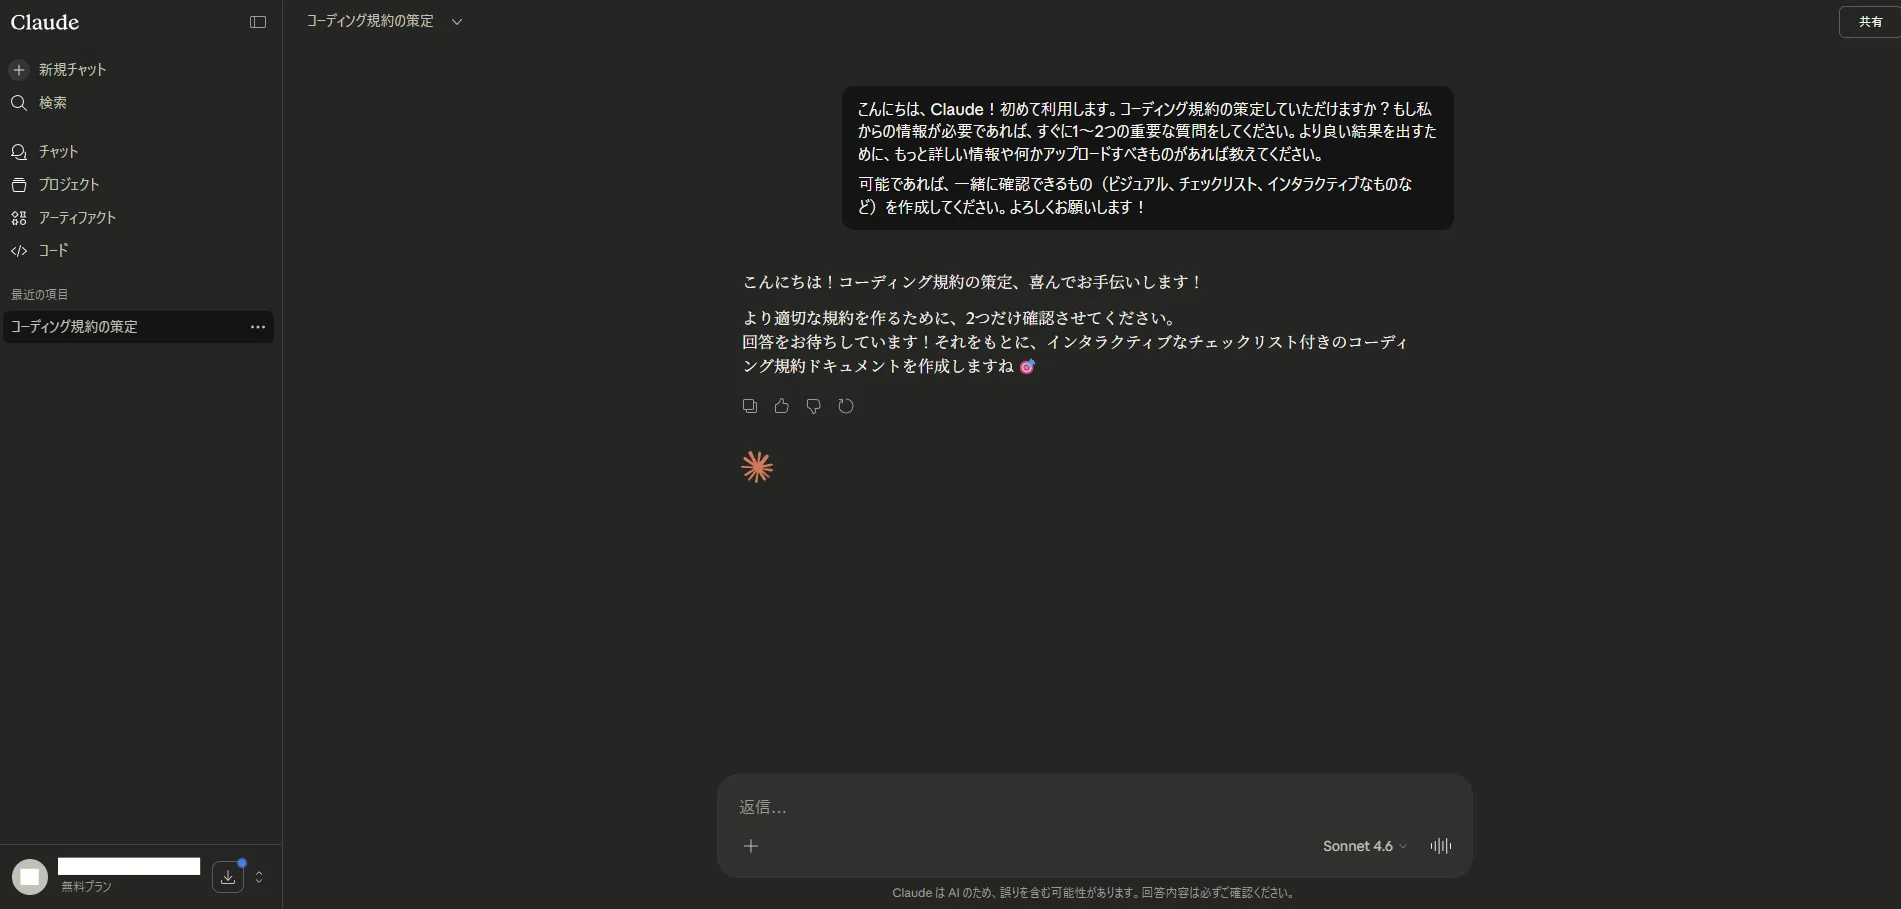Click the 共有 share button
The image size is (1901, 909).
pyautogui.click(x=1870, y=22)
